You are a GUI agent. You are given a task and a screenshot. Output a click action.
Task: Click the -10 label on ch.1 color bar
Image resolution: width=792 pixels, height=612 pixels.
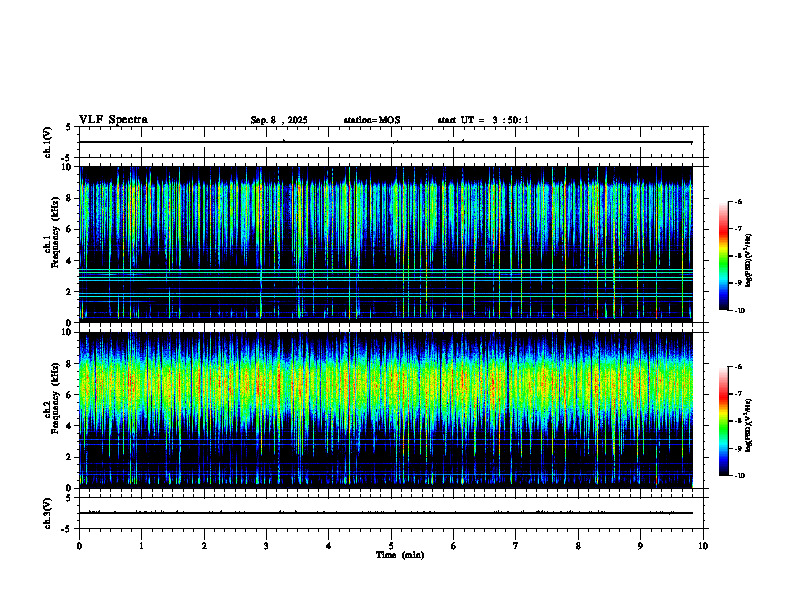739,311
